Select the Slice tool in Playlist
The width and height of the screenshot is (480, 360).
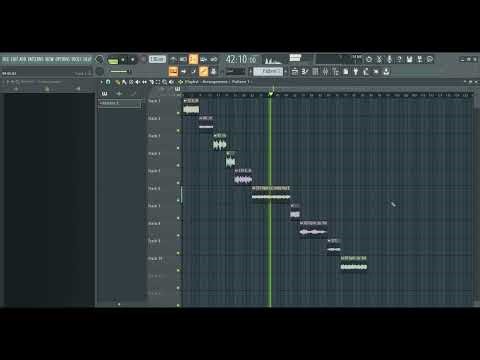click(x=151, y=82)
